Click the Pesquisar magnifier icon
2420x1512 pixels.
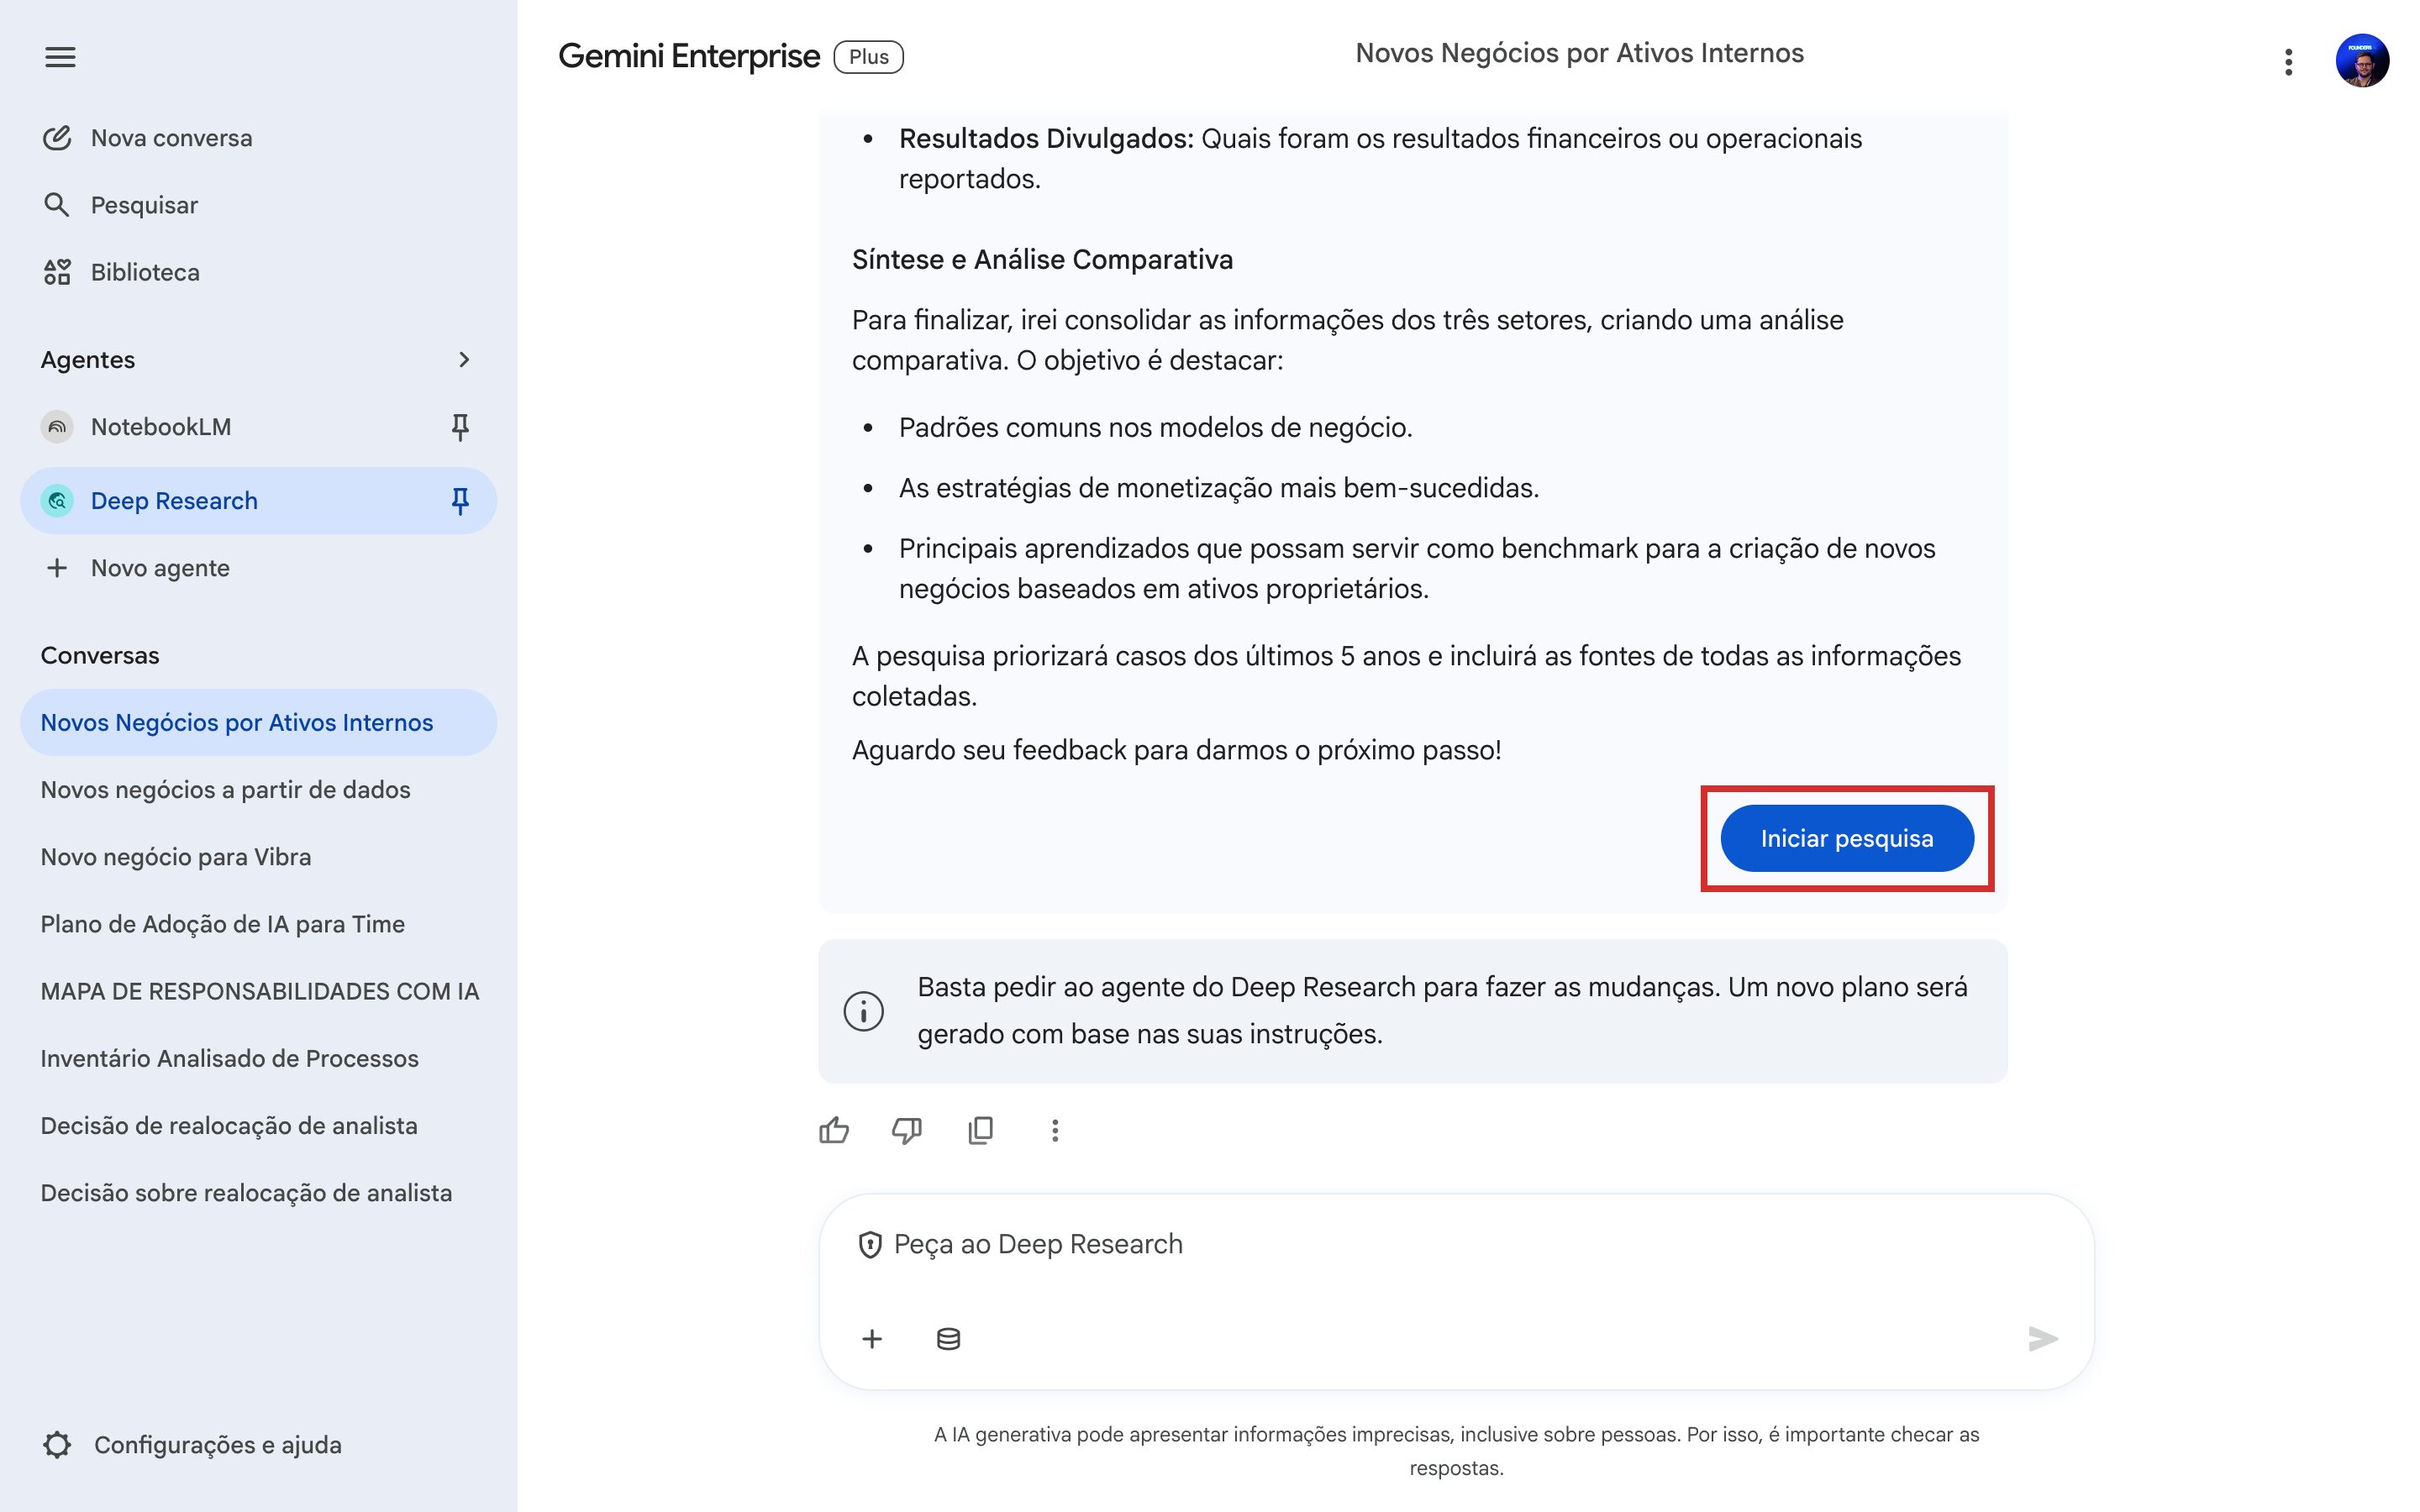point(57,205)
